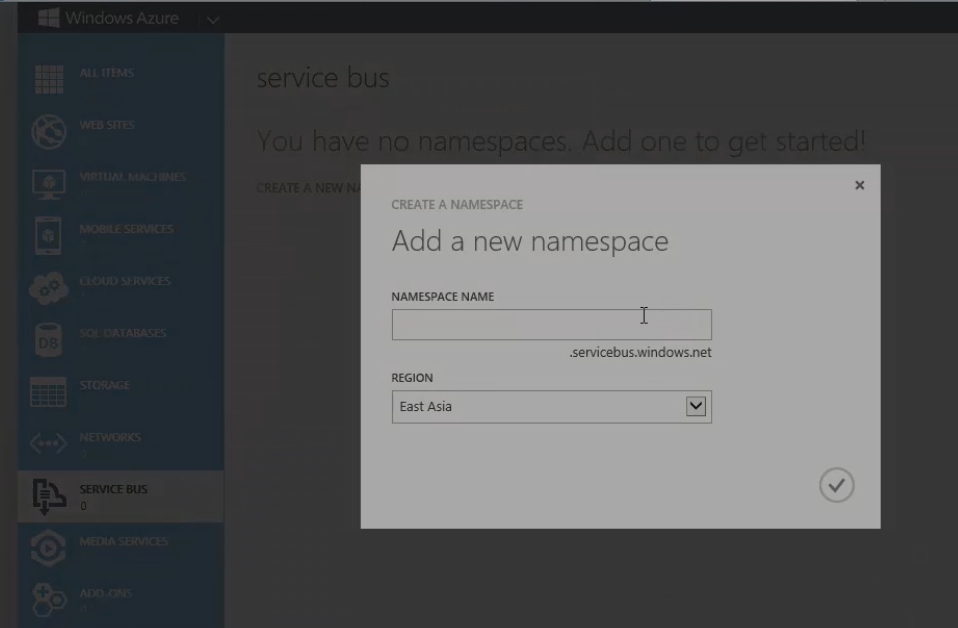Go to ALL ITEMS in the sidebar
Image resolution: width=958 pixels, height=628 pixels.
pos(106,73)
